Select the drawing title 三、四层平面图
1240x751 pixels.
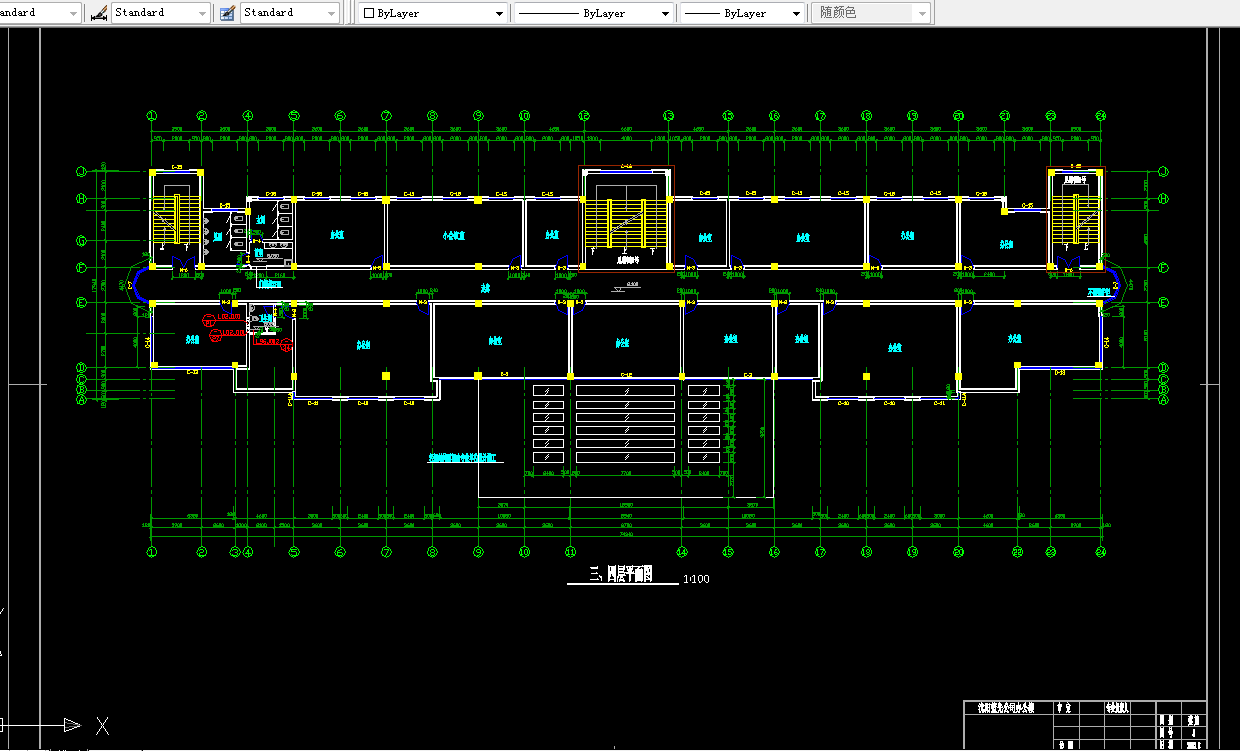tap(620, 574)
